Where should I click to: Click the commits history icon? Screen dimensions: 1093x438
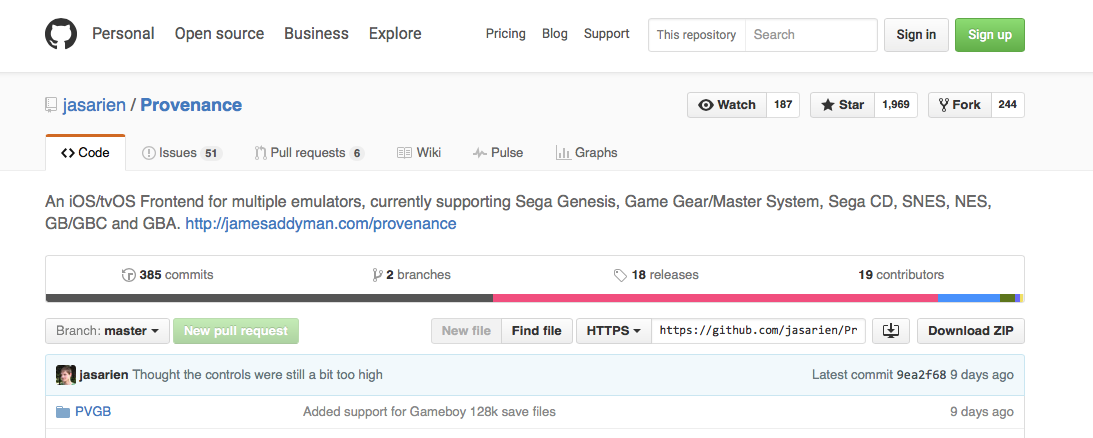(x=128, y=275)
